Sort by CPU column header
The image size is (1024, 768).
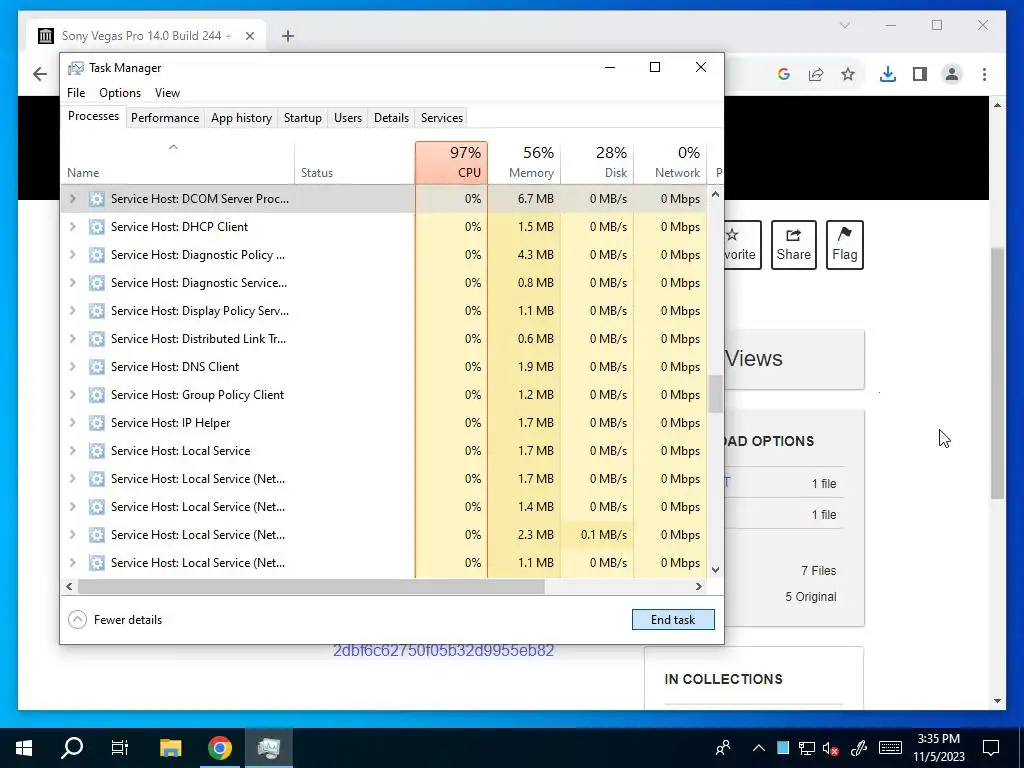(451, 162)
